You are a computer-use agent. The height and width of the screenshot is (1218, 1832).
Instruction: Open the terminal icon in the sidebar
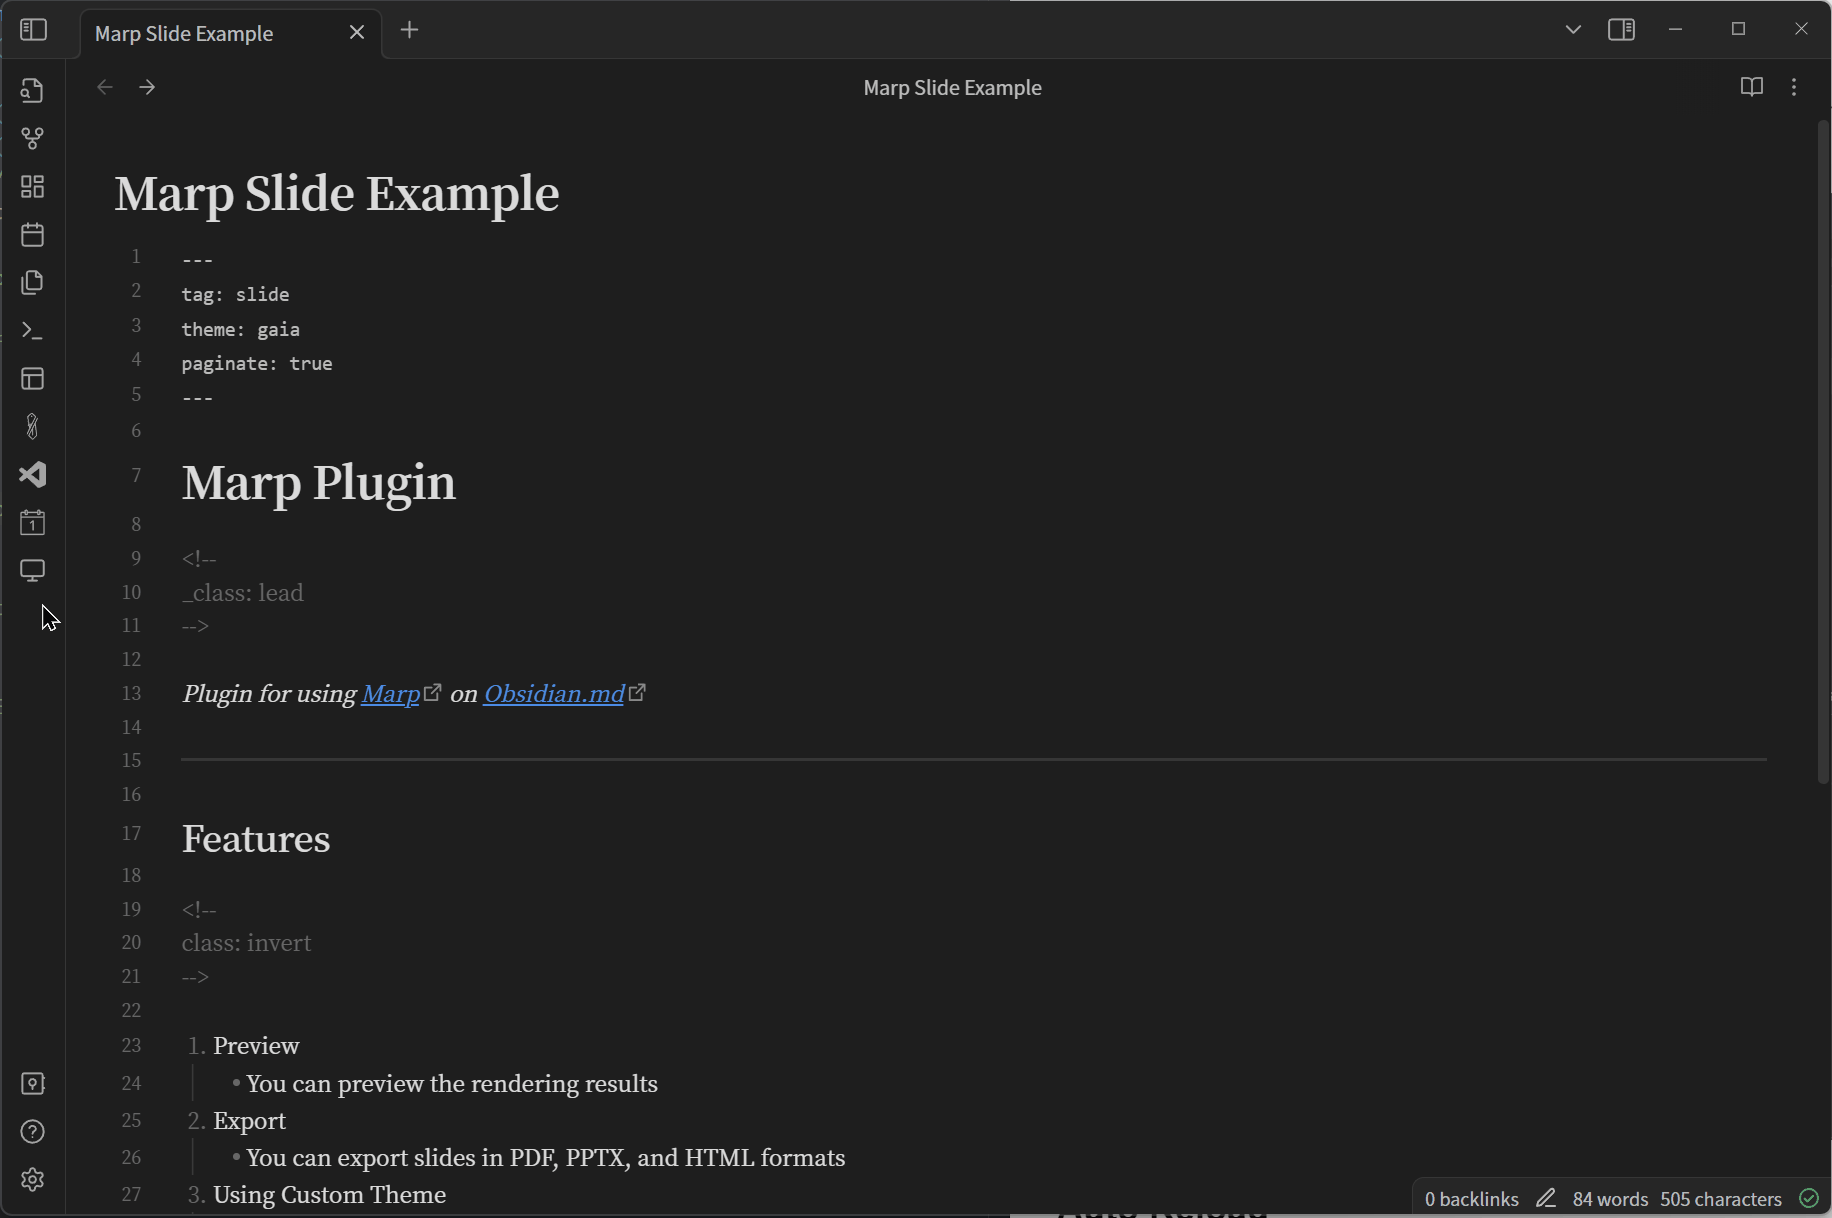[32, 330]
